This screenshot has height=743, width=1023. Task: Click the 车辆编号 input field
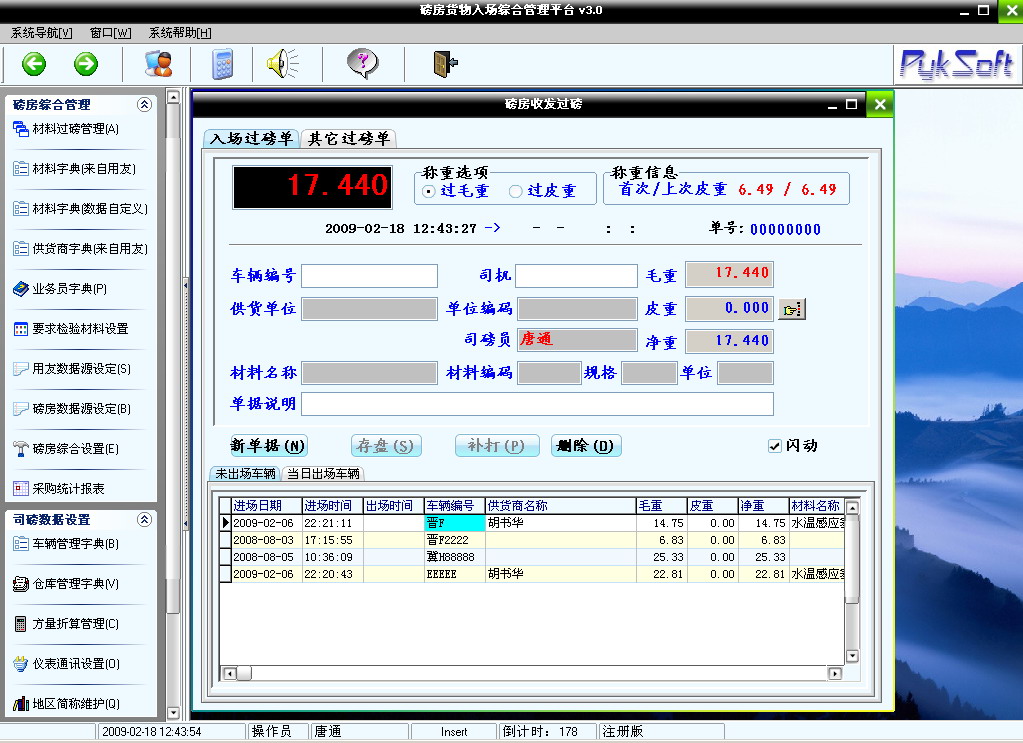pos(369,276)
